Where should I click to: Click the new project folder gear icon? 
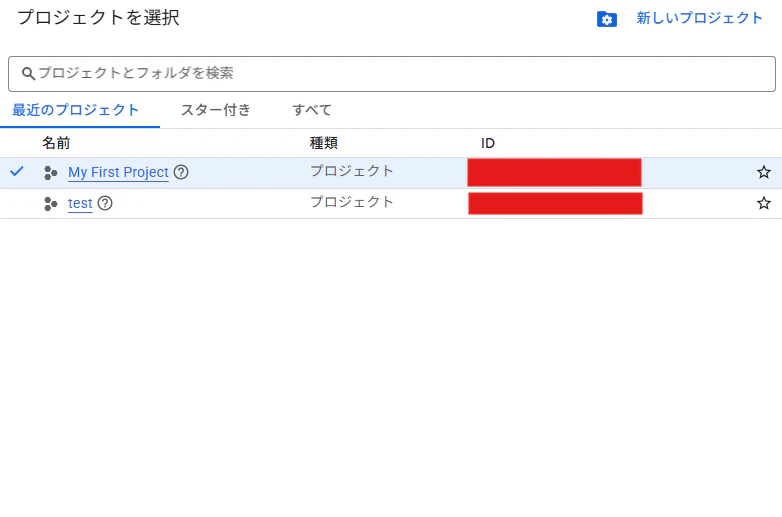(606, 19)
